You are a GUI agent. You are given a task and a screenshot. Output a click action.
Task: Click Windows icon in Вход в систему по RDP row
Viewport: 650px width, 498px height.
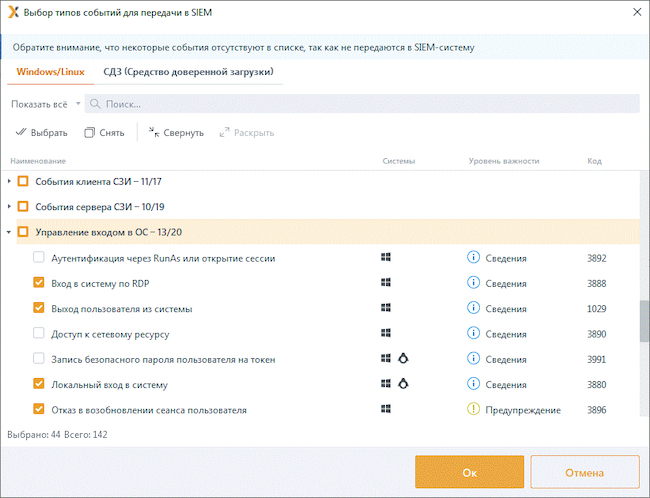386,283
